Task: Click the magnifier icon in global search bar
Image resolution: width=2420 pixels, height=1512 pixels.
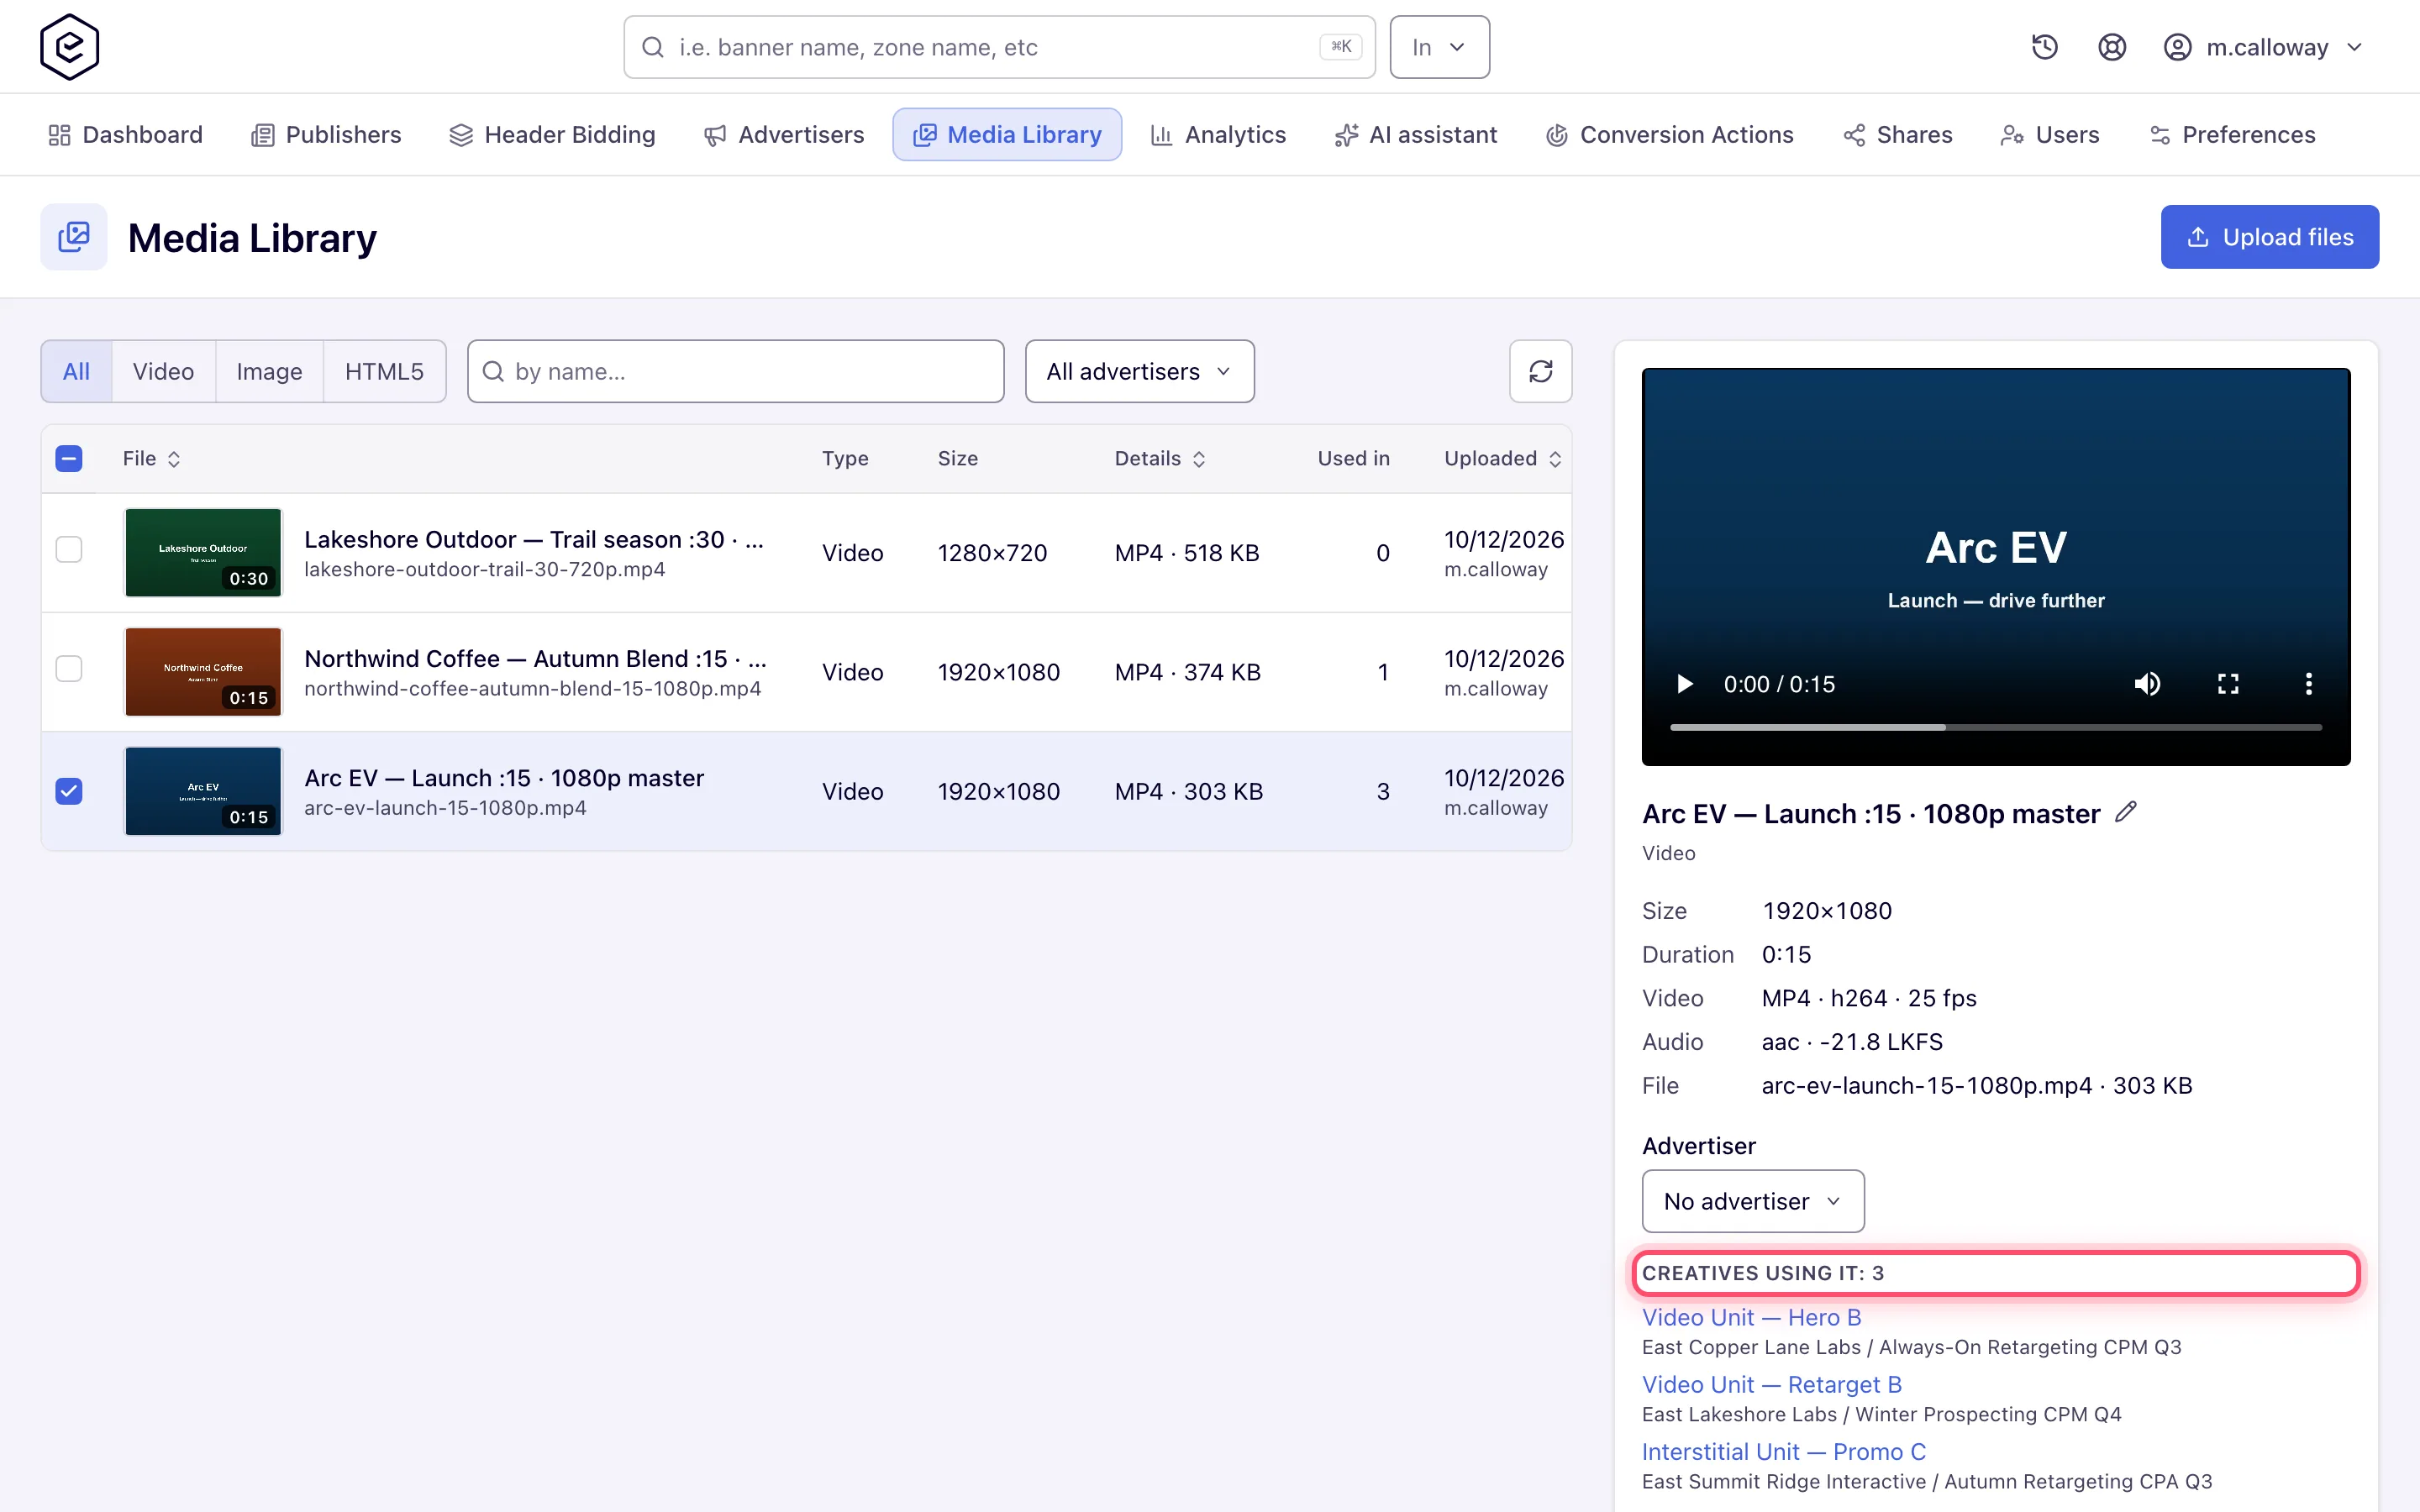Action: coord(652,47)
